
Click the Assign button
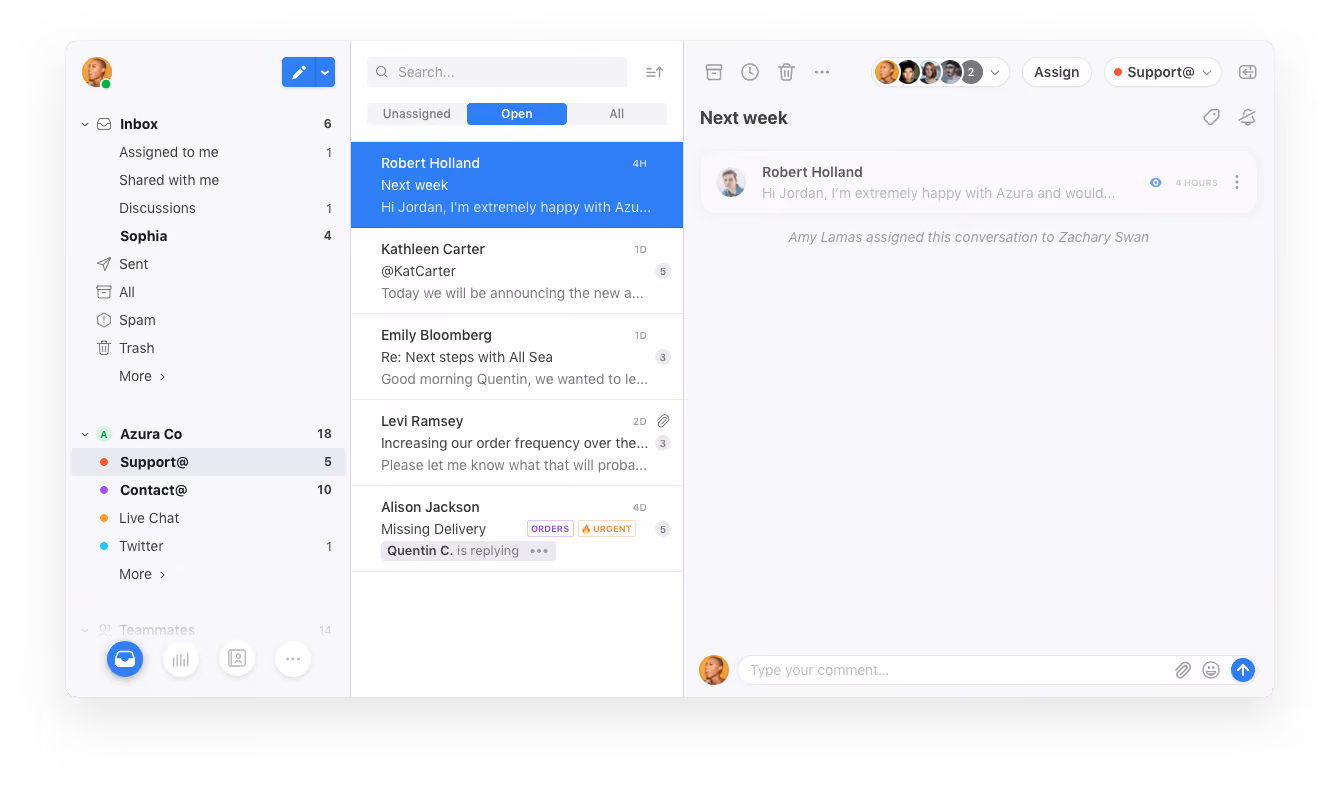[x=1057, y=72]
